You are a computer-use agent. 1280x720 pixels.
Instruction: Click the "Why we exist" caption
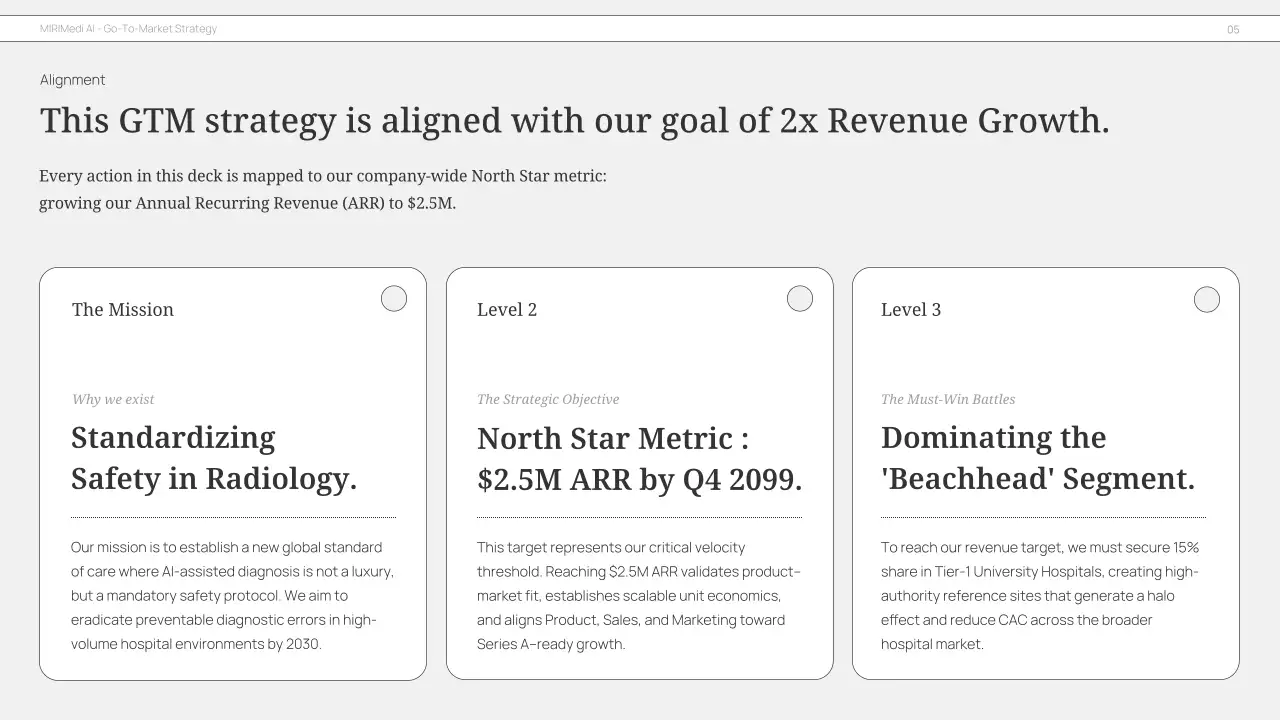coord(113,400)
